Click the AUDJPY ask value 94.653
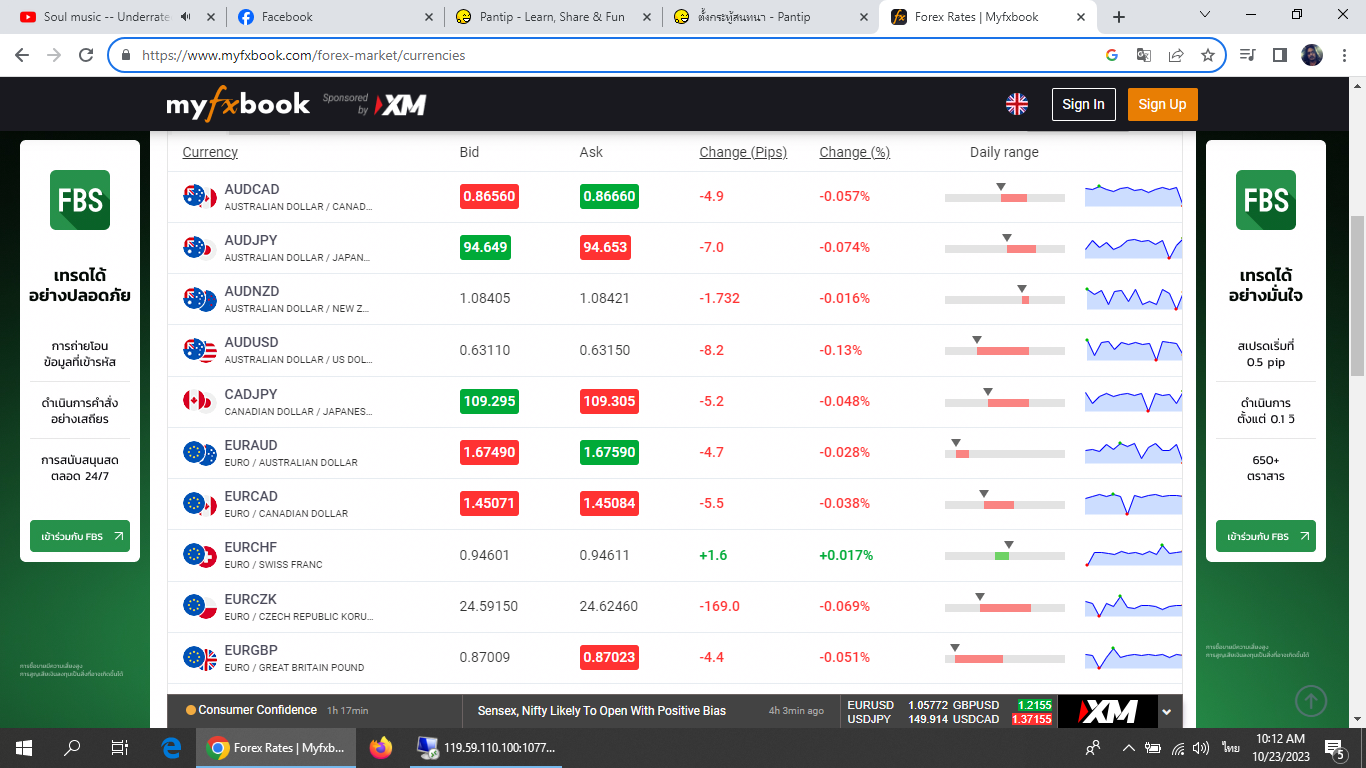 pos(605,247)
